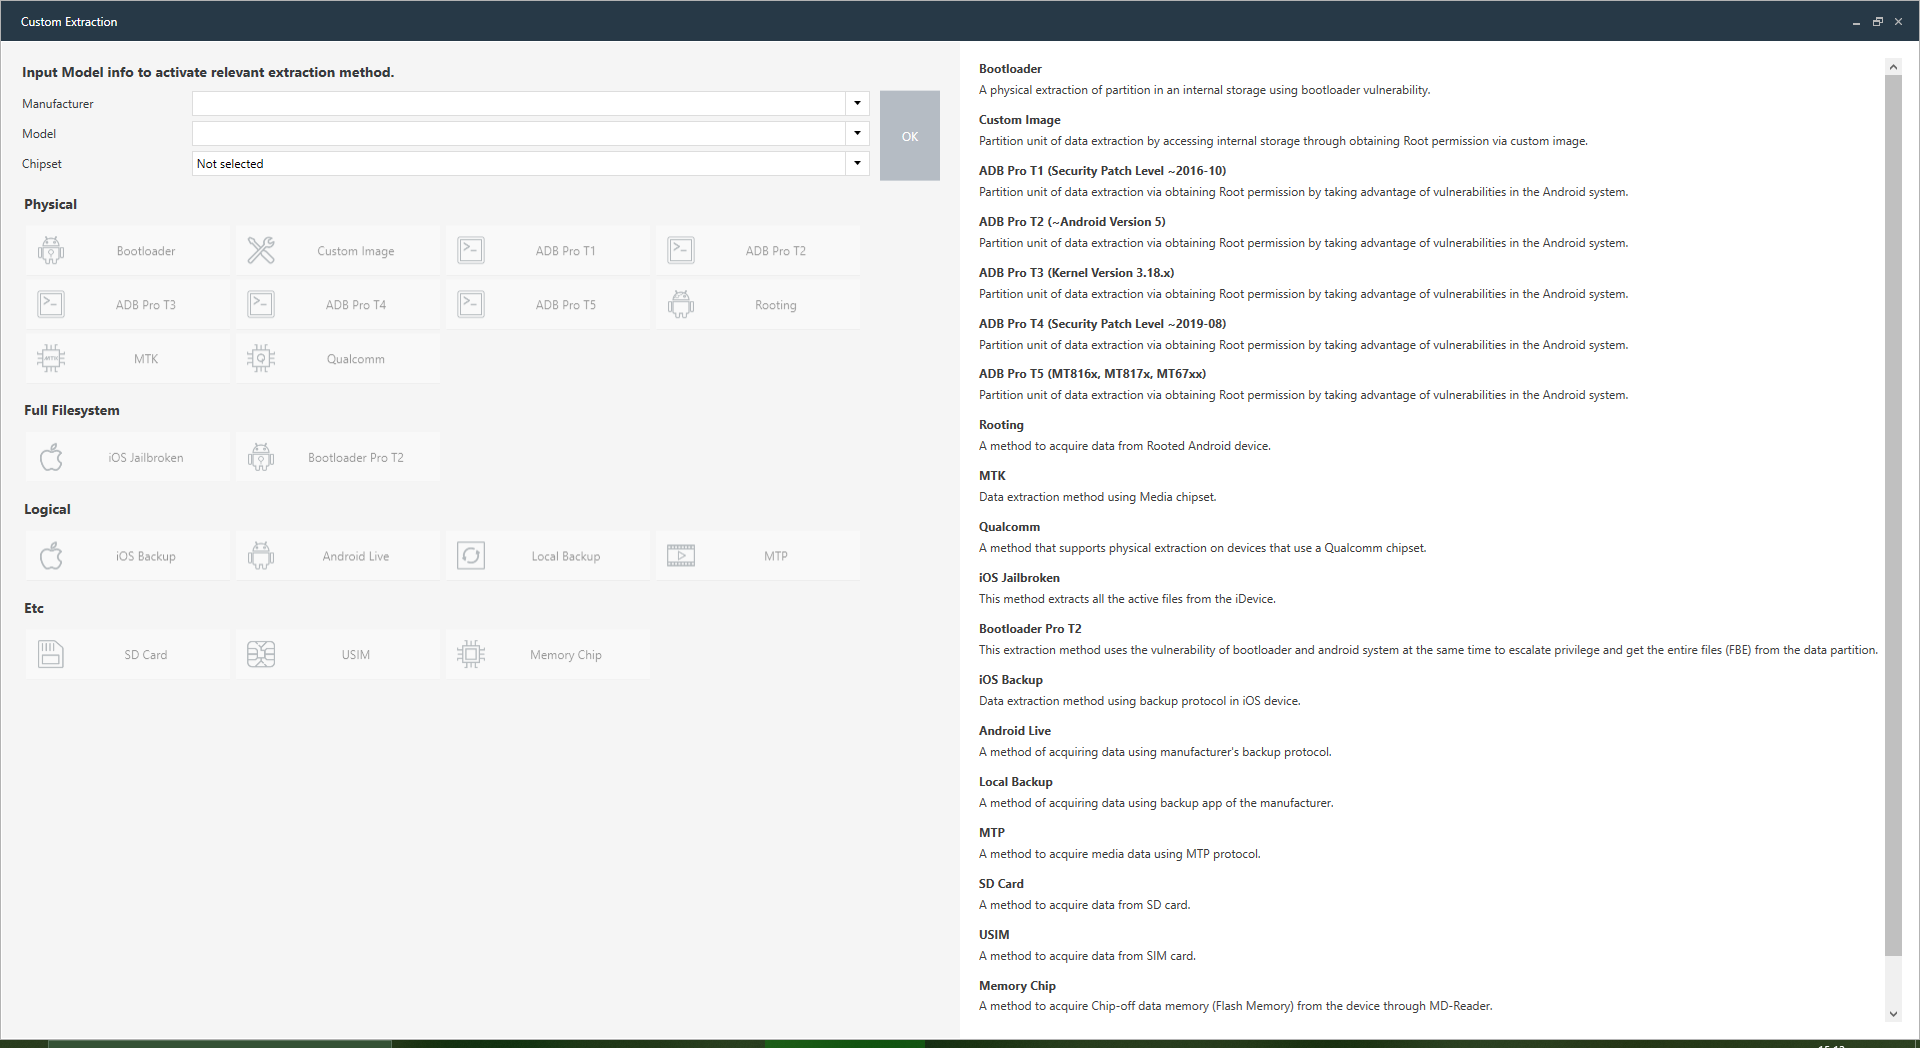
Task: Click the iOS Backup apple icon
Action: 51,556
